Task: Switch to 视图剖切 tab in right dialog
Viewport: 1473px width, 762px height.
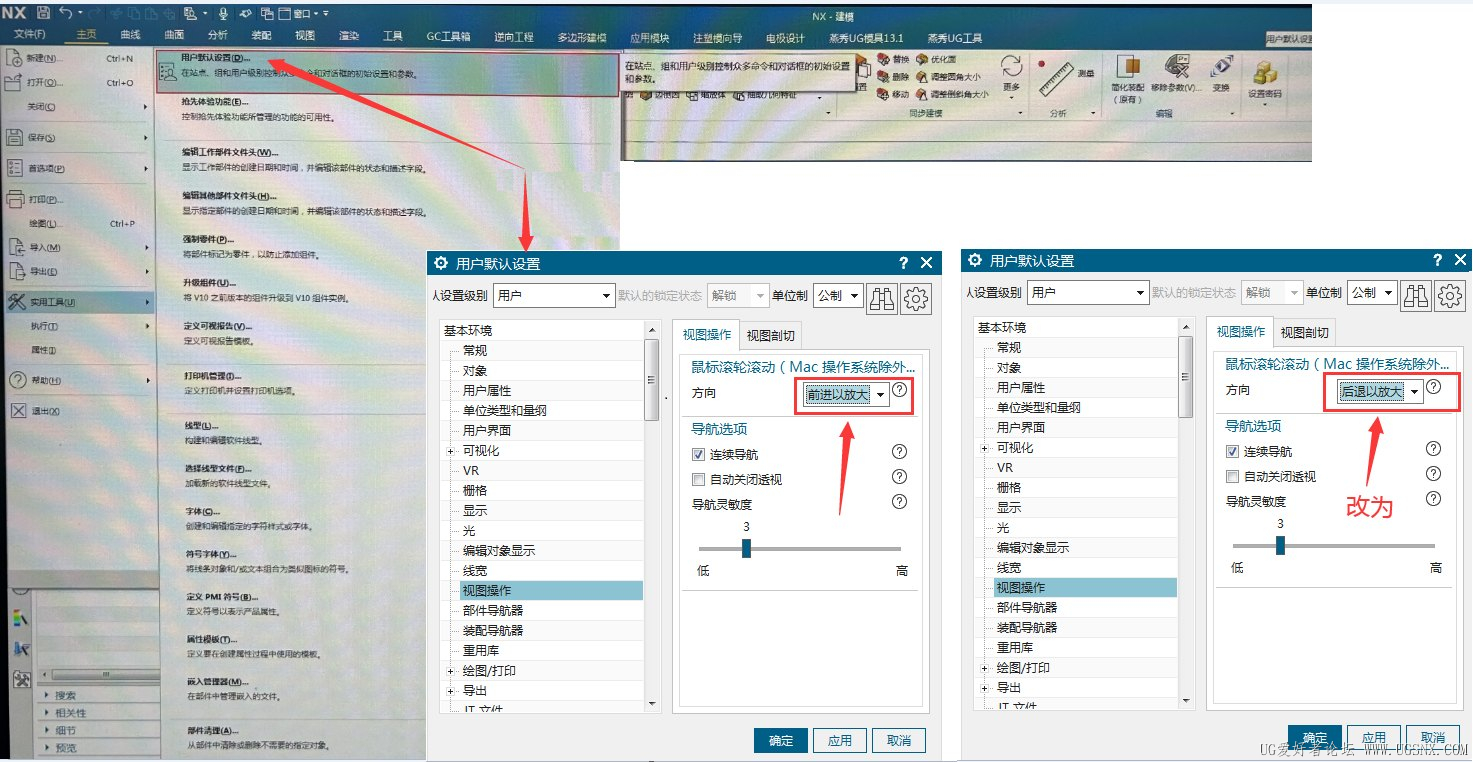Action: [1305, 333]
